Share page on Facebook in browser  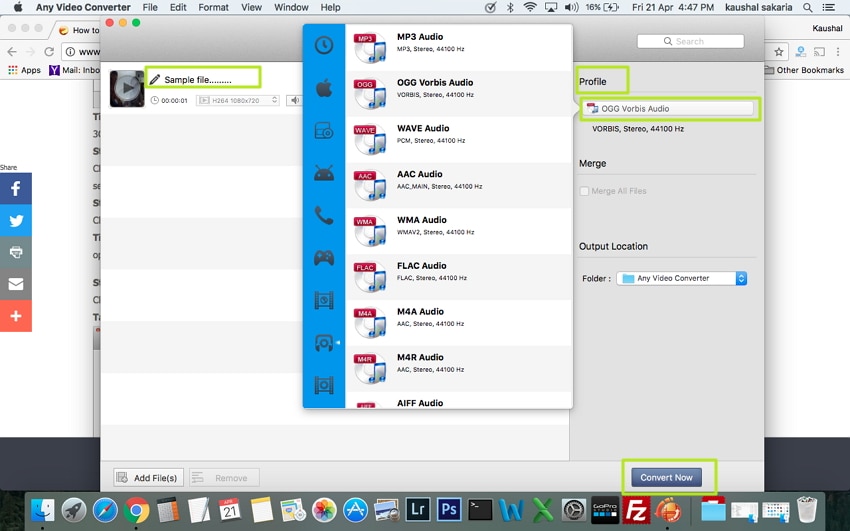tap(16, 189)
